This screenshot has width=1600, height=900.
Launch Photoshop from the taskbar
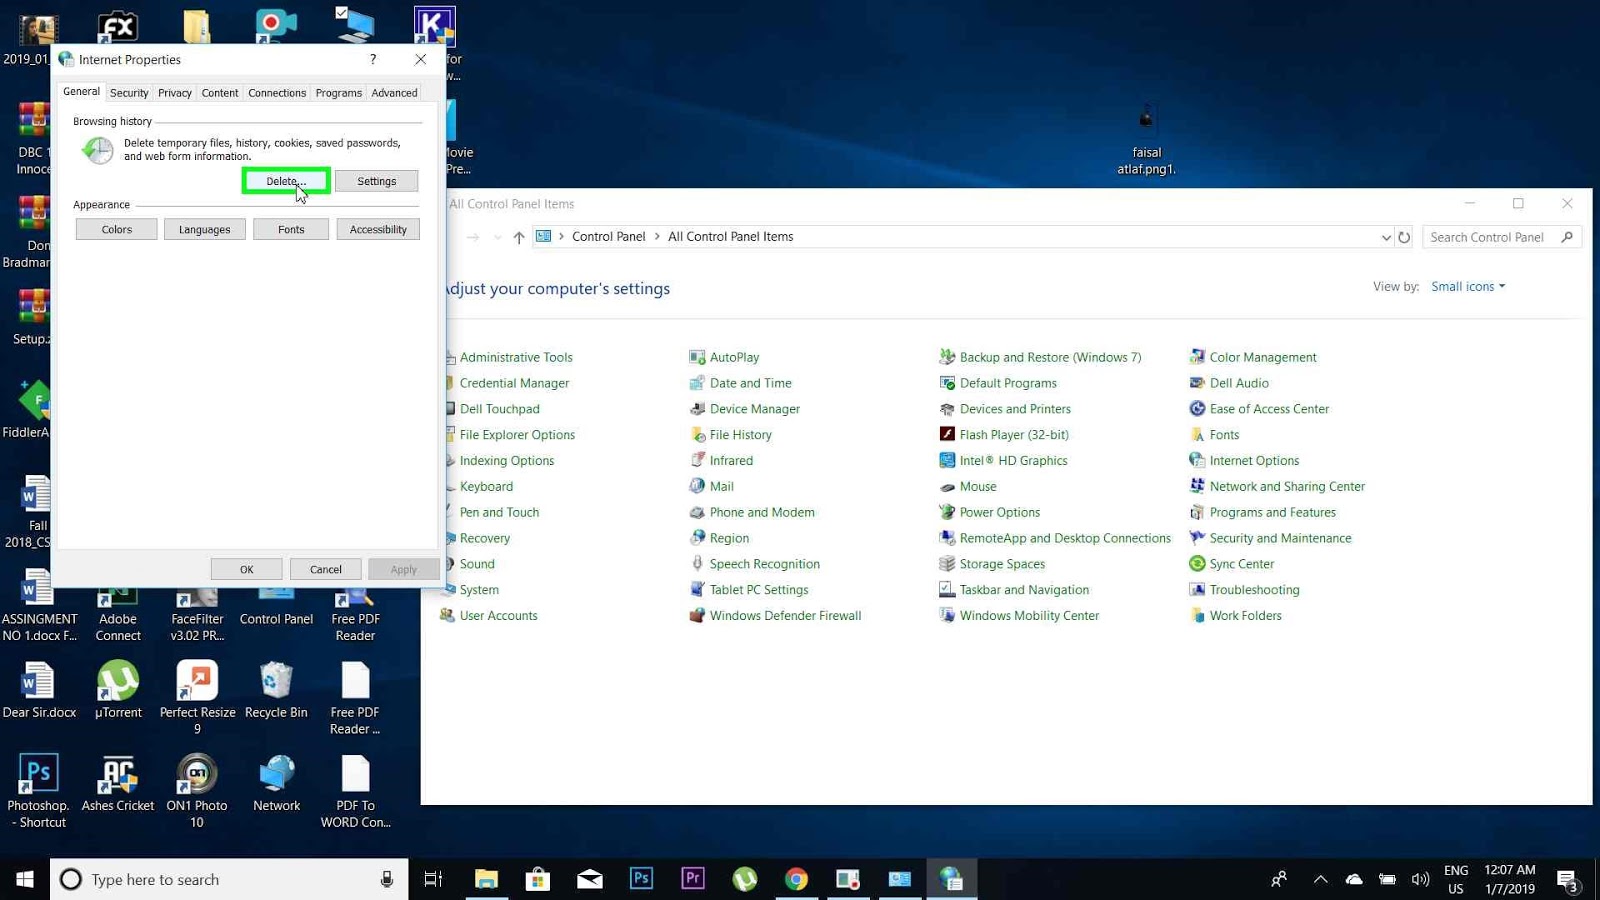point(641,879)
